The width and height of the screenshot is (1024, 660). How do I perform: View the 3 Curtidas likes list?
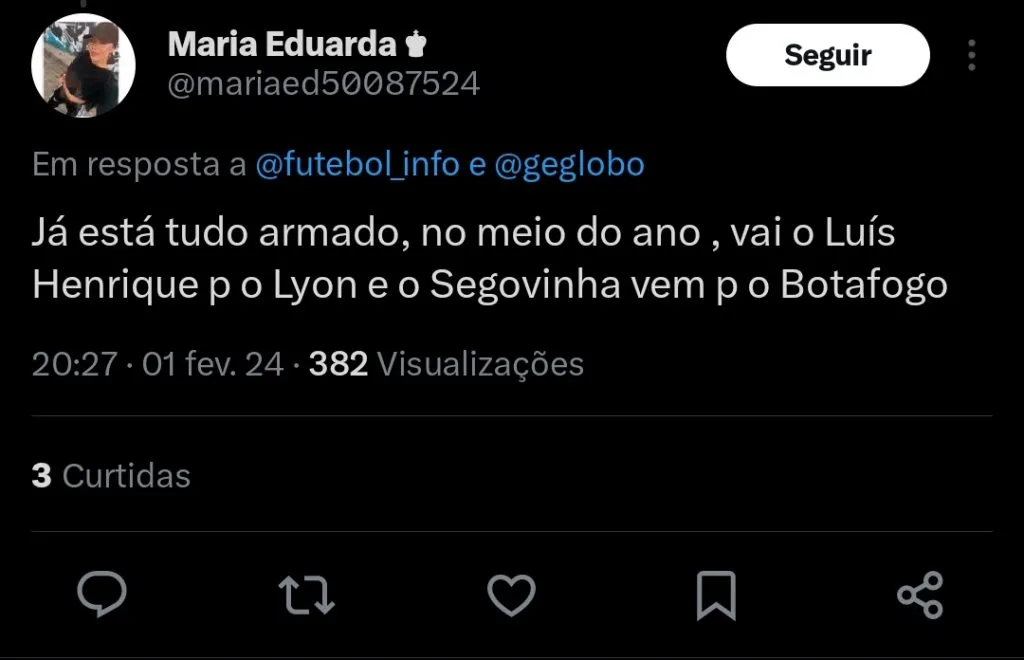[x=111, y=475]
